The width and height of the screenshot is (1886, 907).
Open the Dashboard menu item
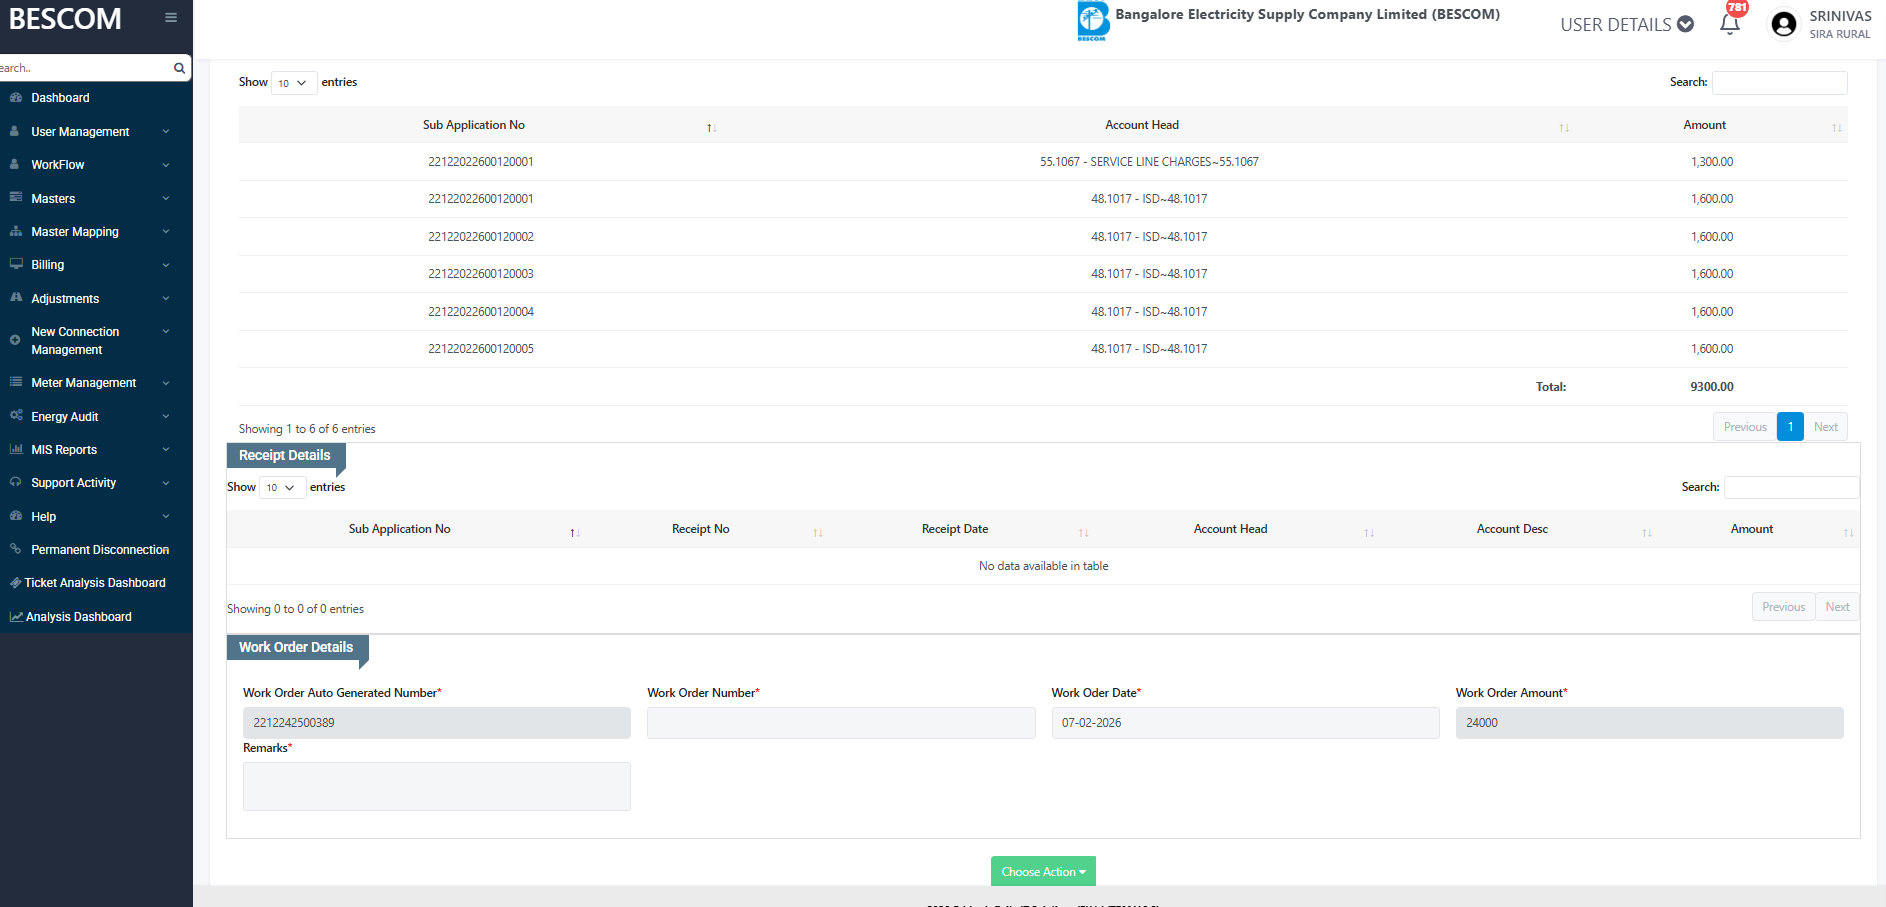click(60, 98)
